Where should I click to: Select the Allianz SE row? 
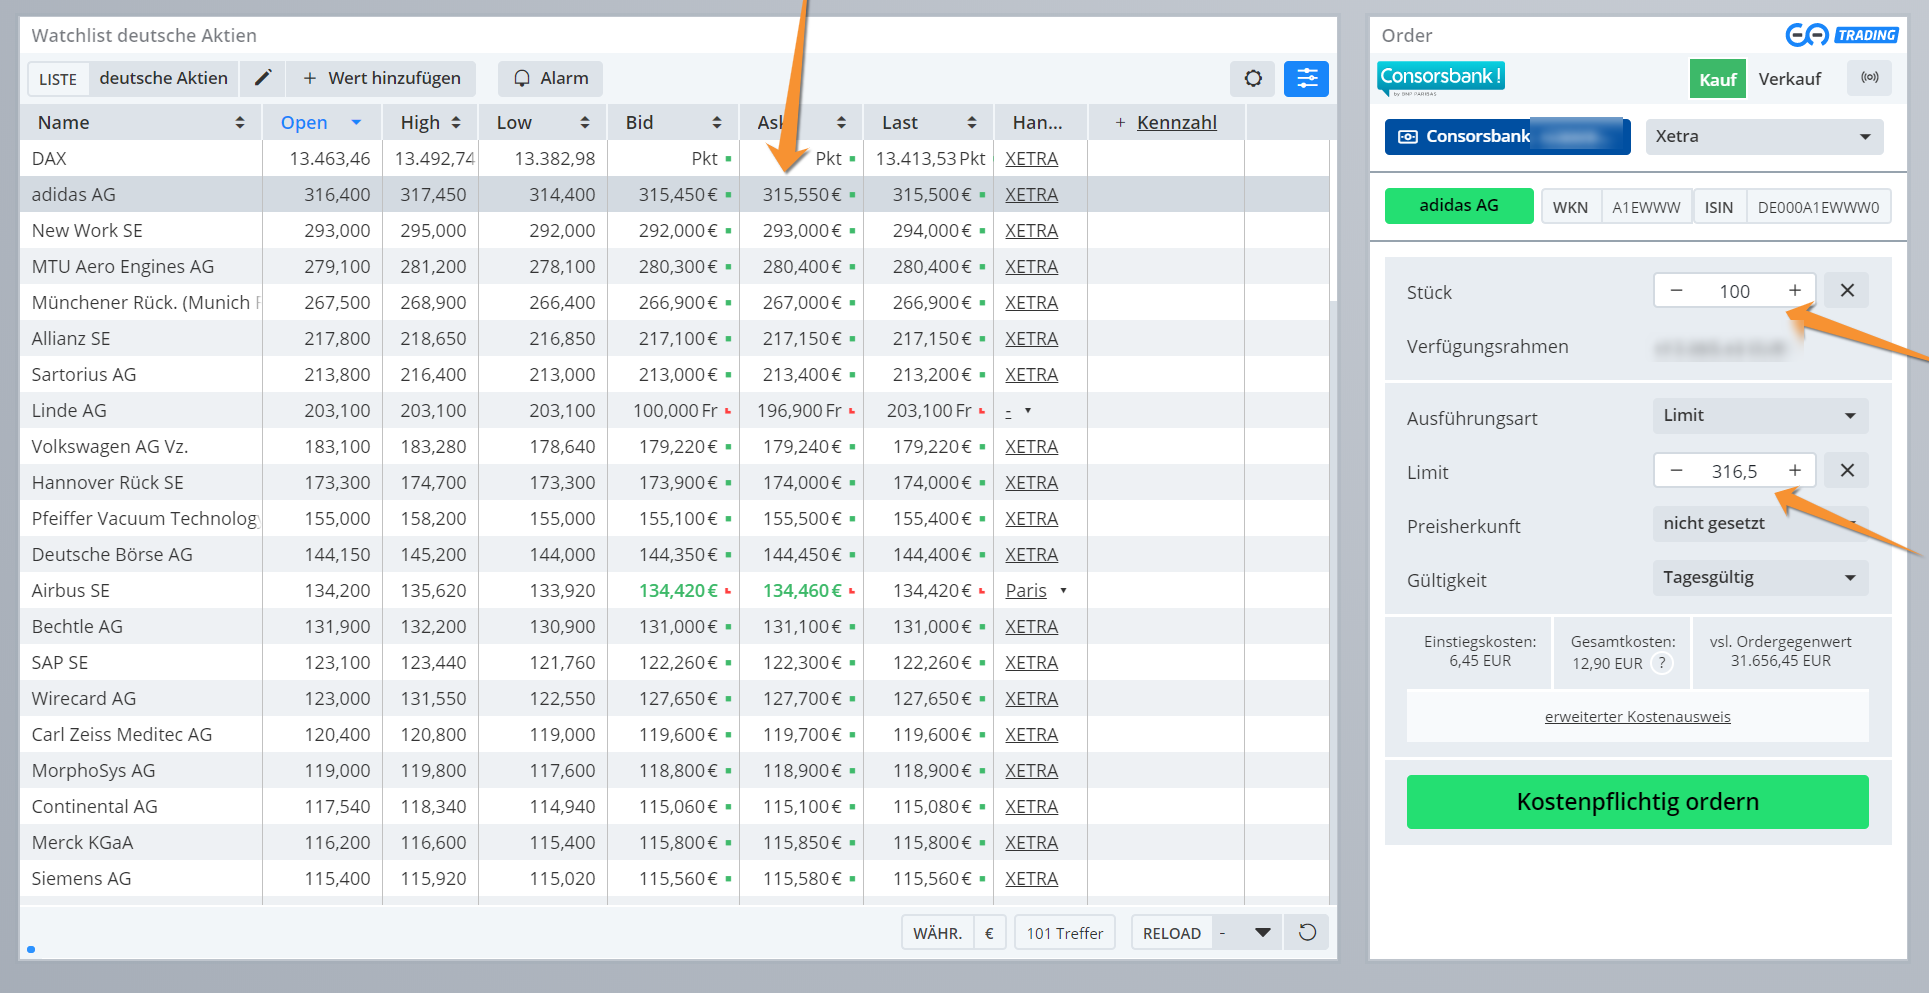tap(675, 338)
